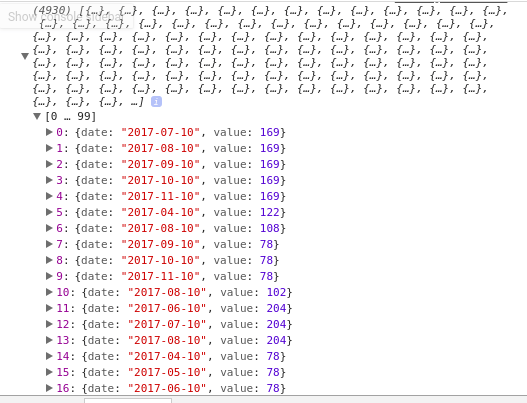Click value 169 in entry 2
Viewport: 527px width, 403px height.
[270, 164]
